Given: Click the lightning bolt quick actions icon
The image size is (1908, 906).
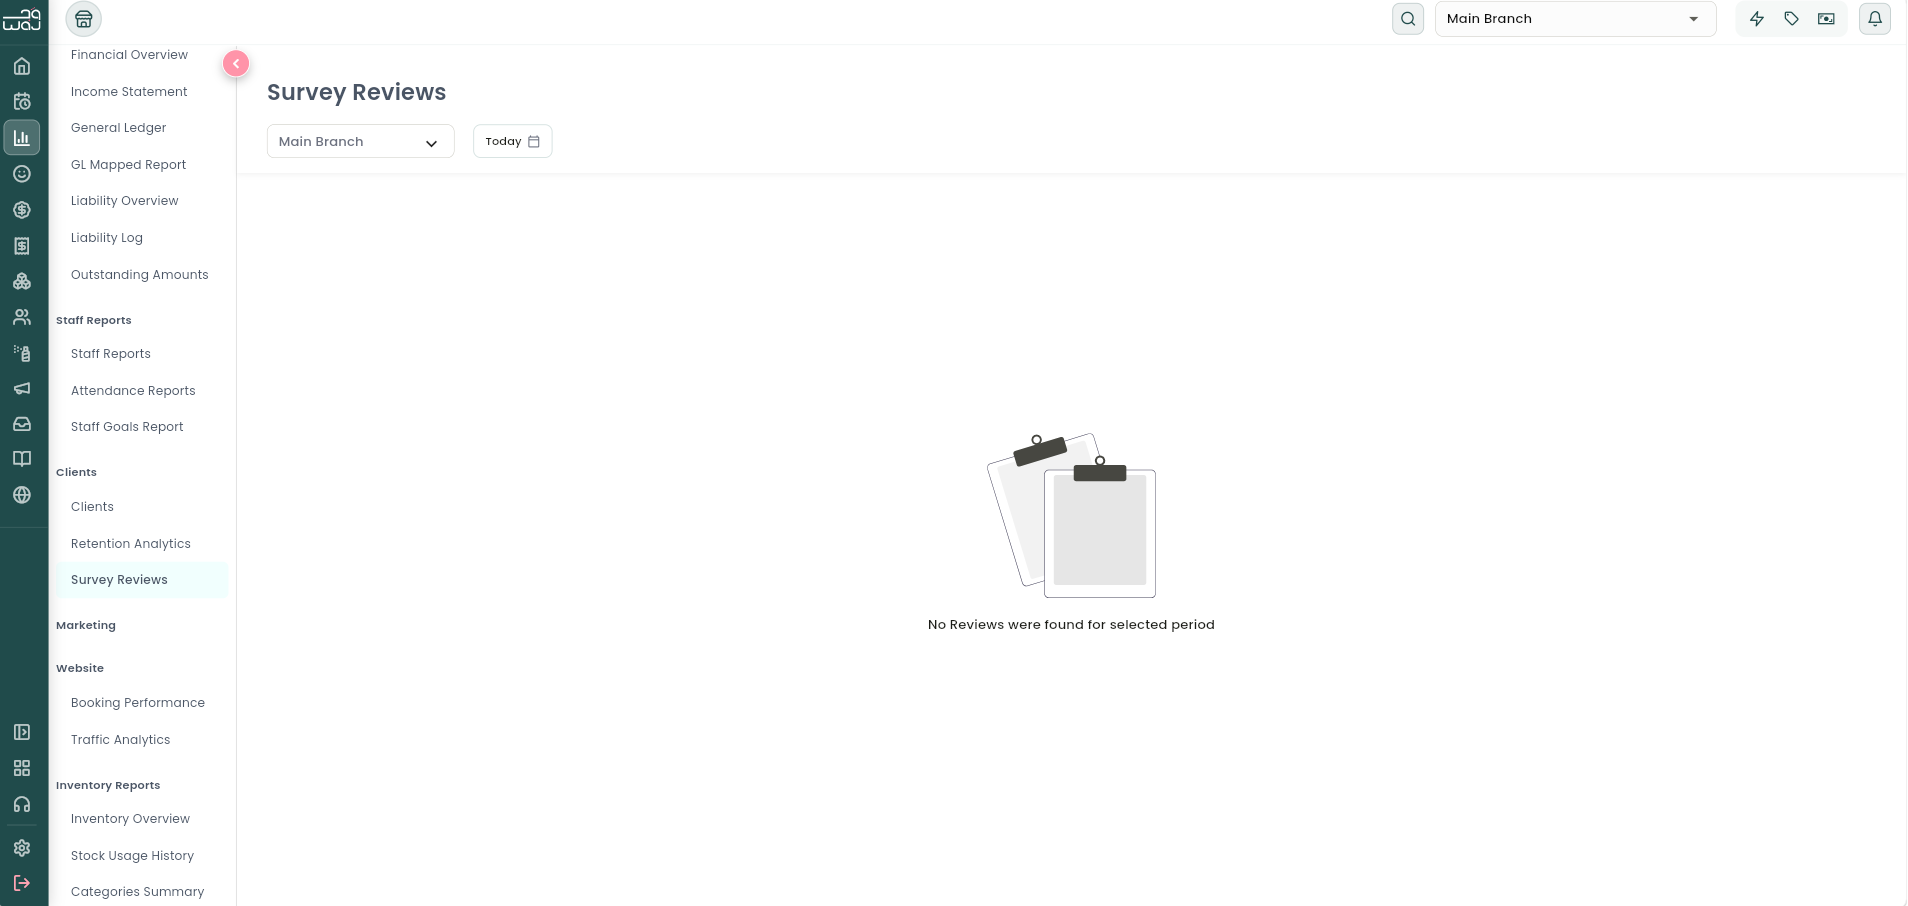Looking at the screenshot, I should pyautogui.click(x=1757, y=19).
